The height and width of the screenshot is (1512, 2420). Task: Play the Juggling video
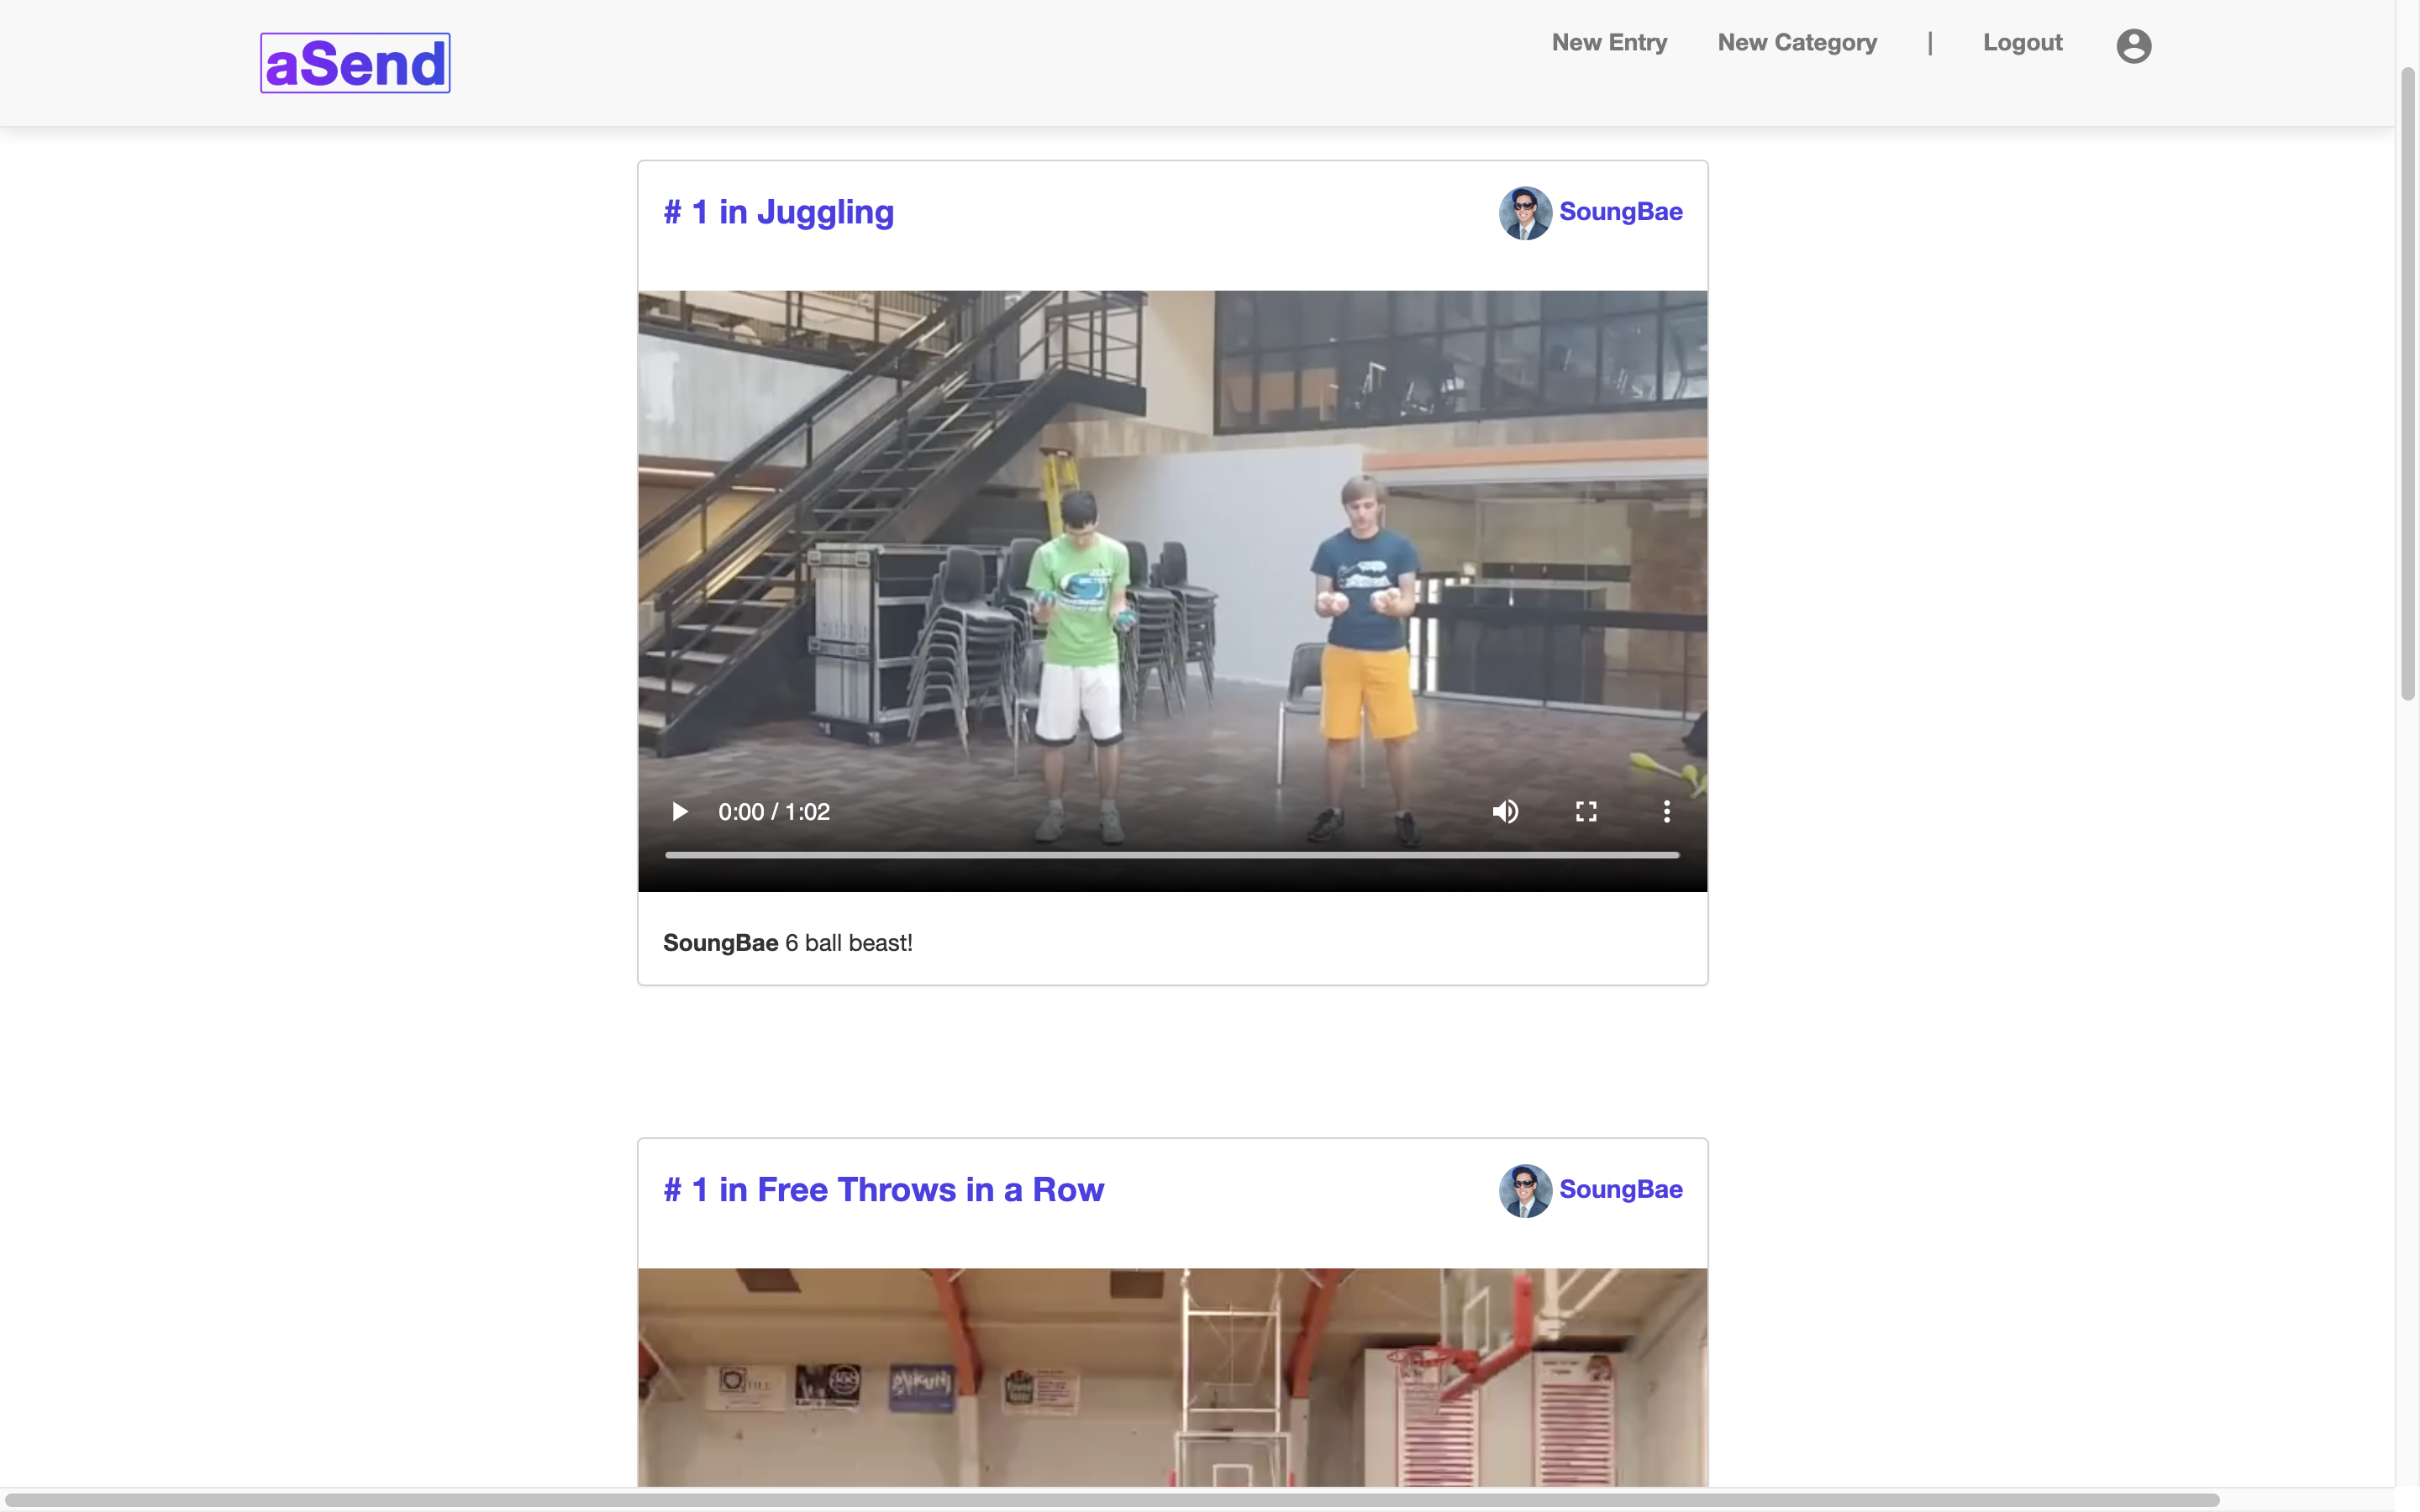click(x=679, y=811)
